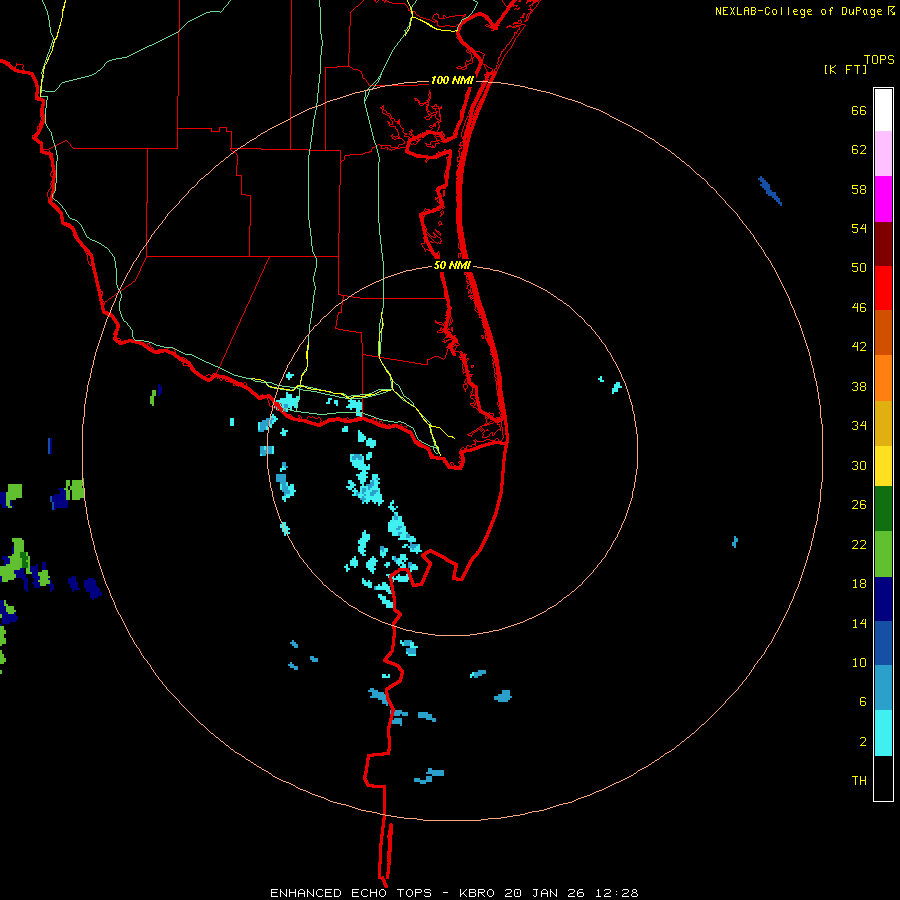Select the dark red legend swatch
The image size is (900, 900).
click(883, 243)
